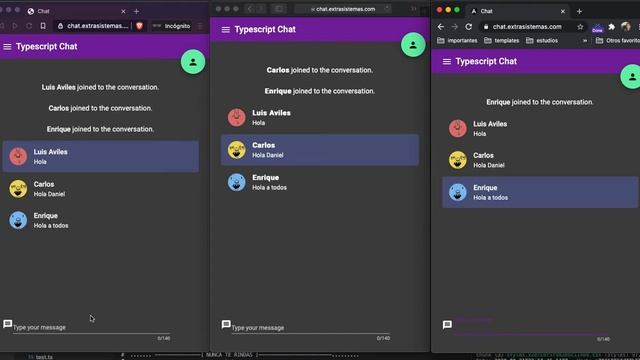The height and width of the screenshot is (360, 640).
Task: Click Chrome forward arrow in right window
Action: (x=455, y=27)
